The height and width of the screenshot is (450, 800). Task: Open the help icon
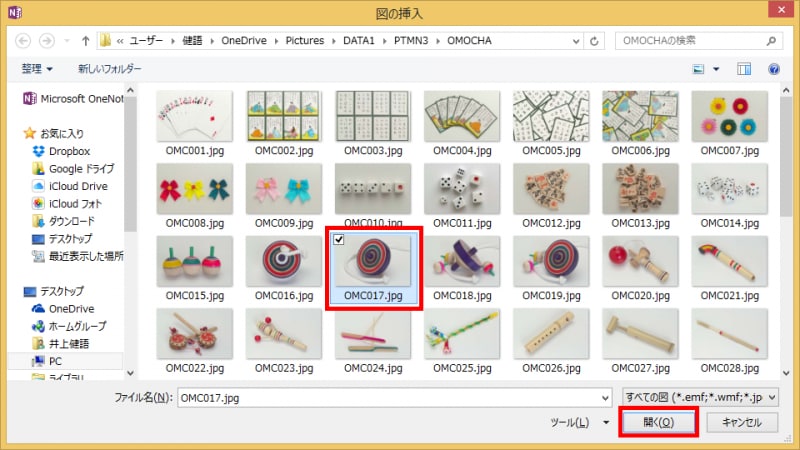tap(774, 69)
